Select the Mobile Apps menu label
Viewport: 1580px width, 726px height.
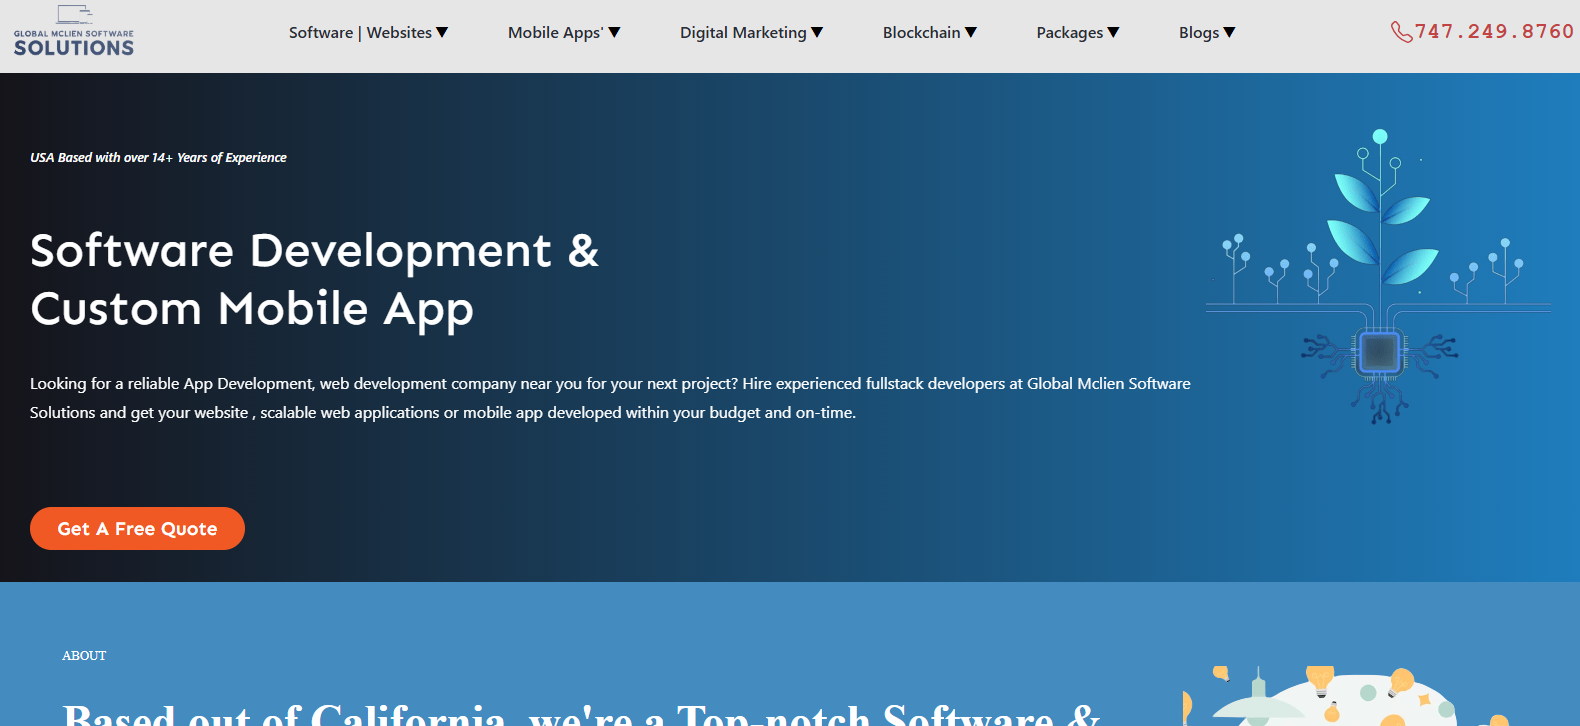tap(555, 33)
